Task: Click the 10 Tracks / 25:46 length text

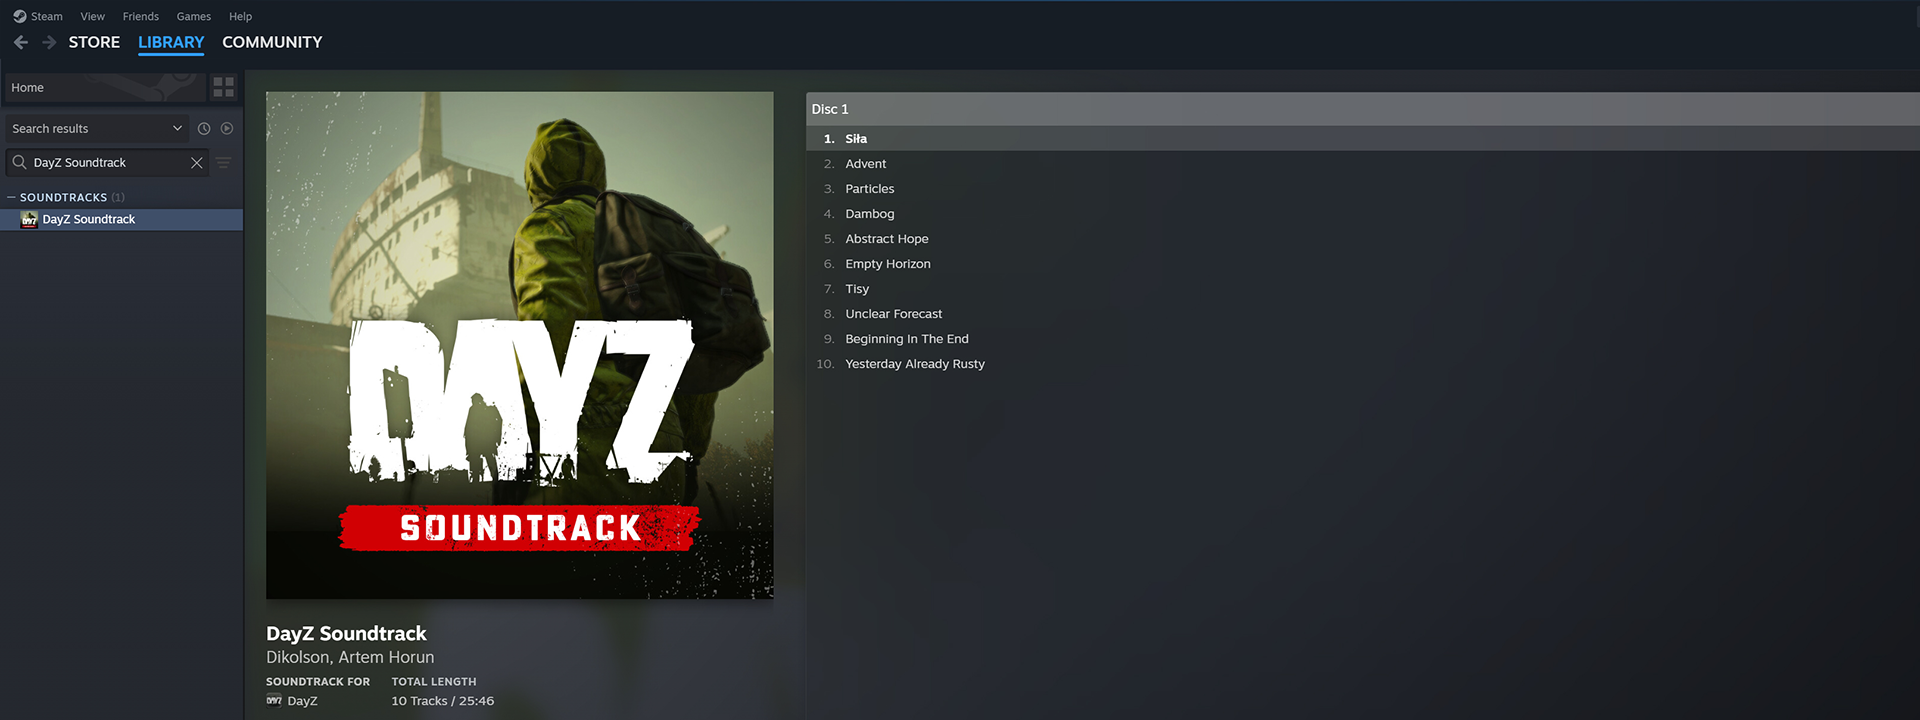Action: point(442,701)
